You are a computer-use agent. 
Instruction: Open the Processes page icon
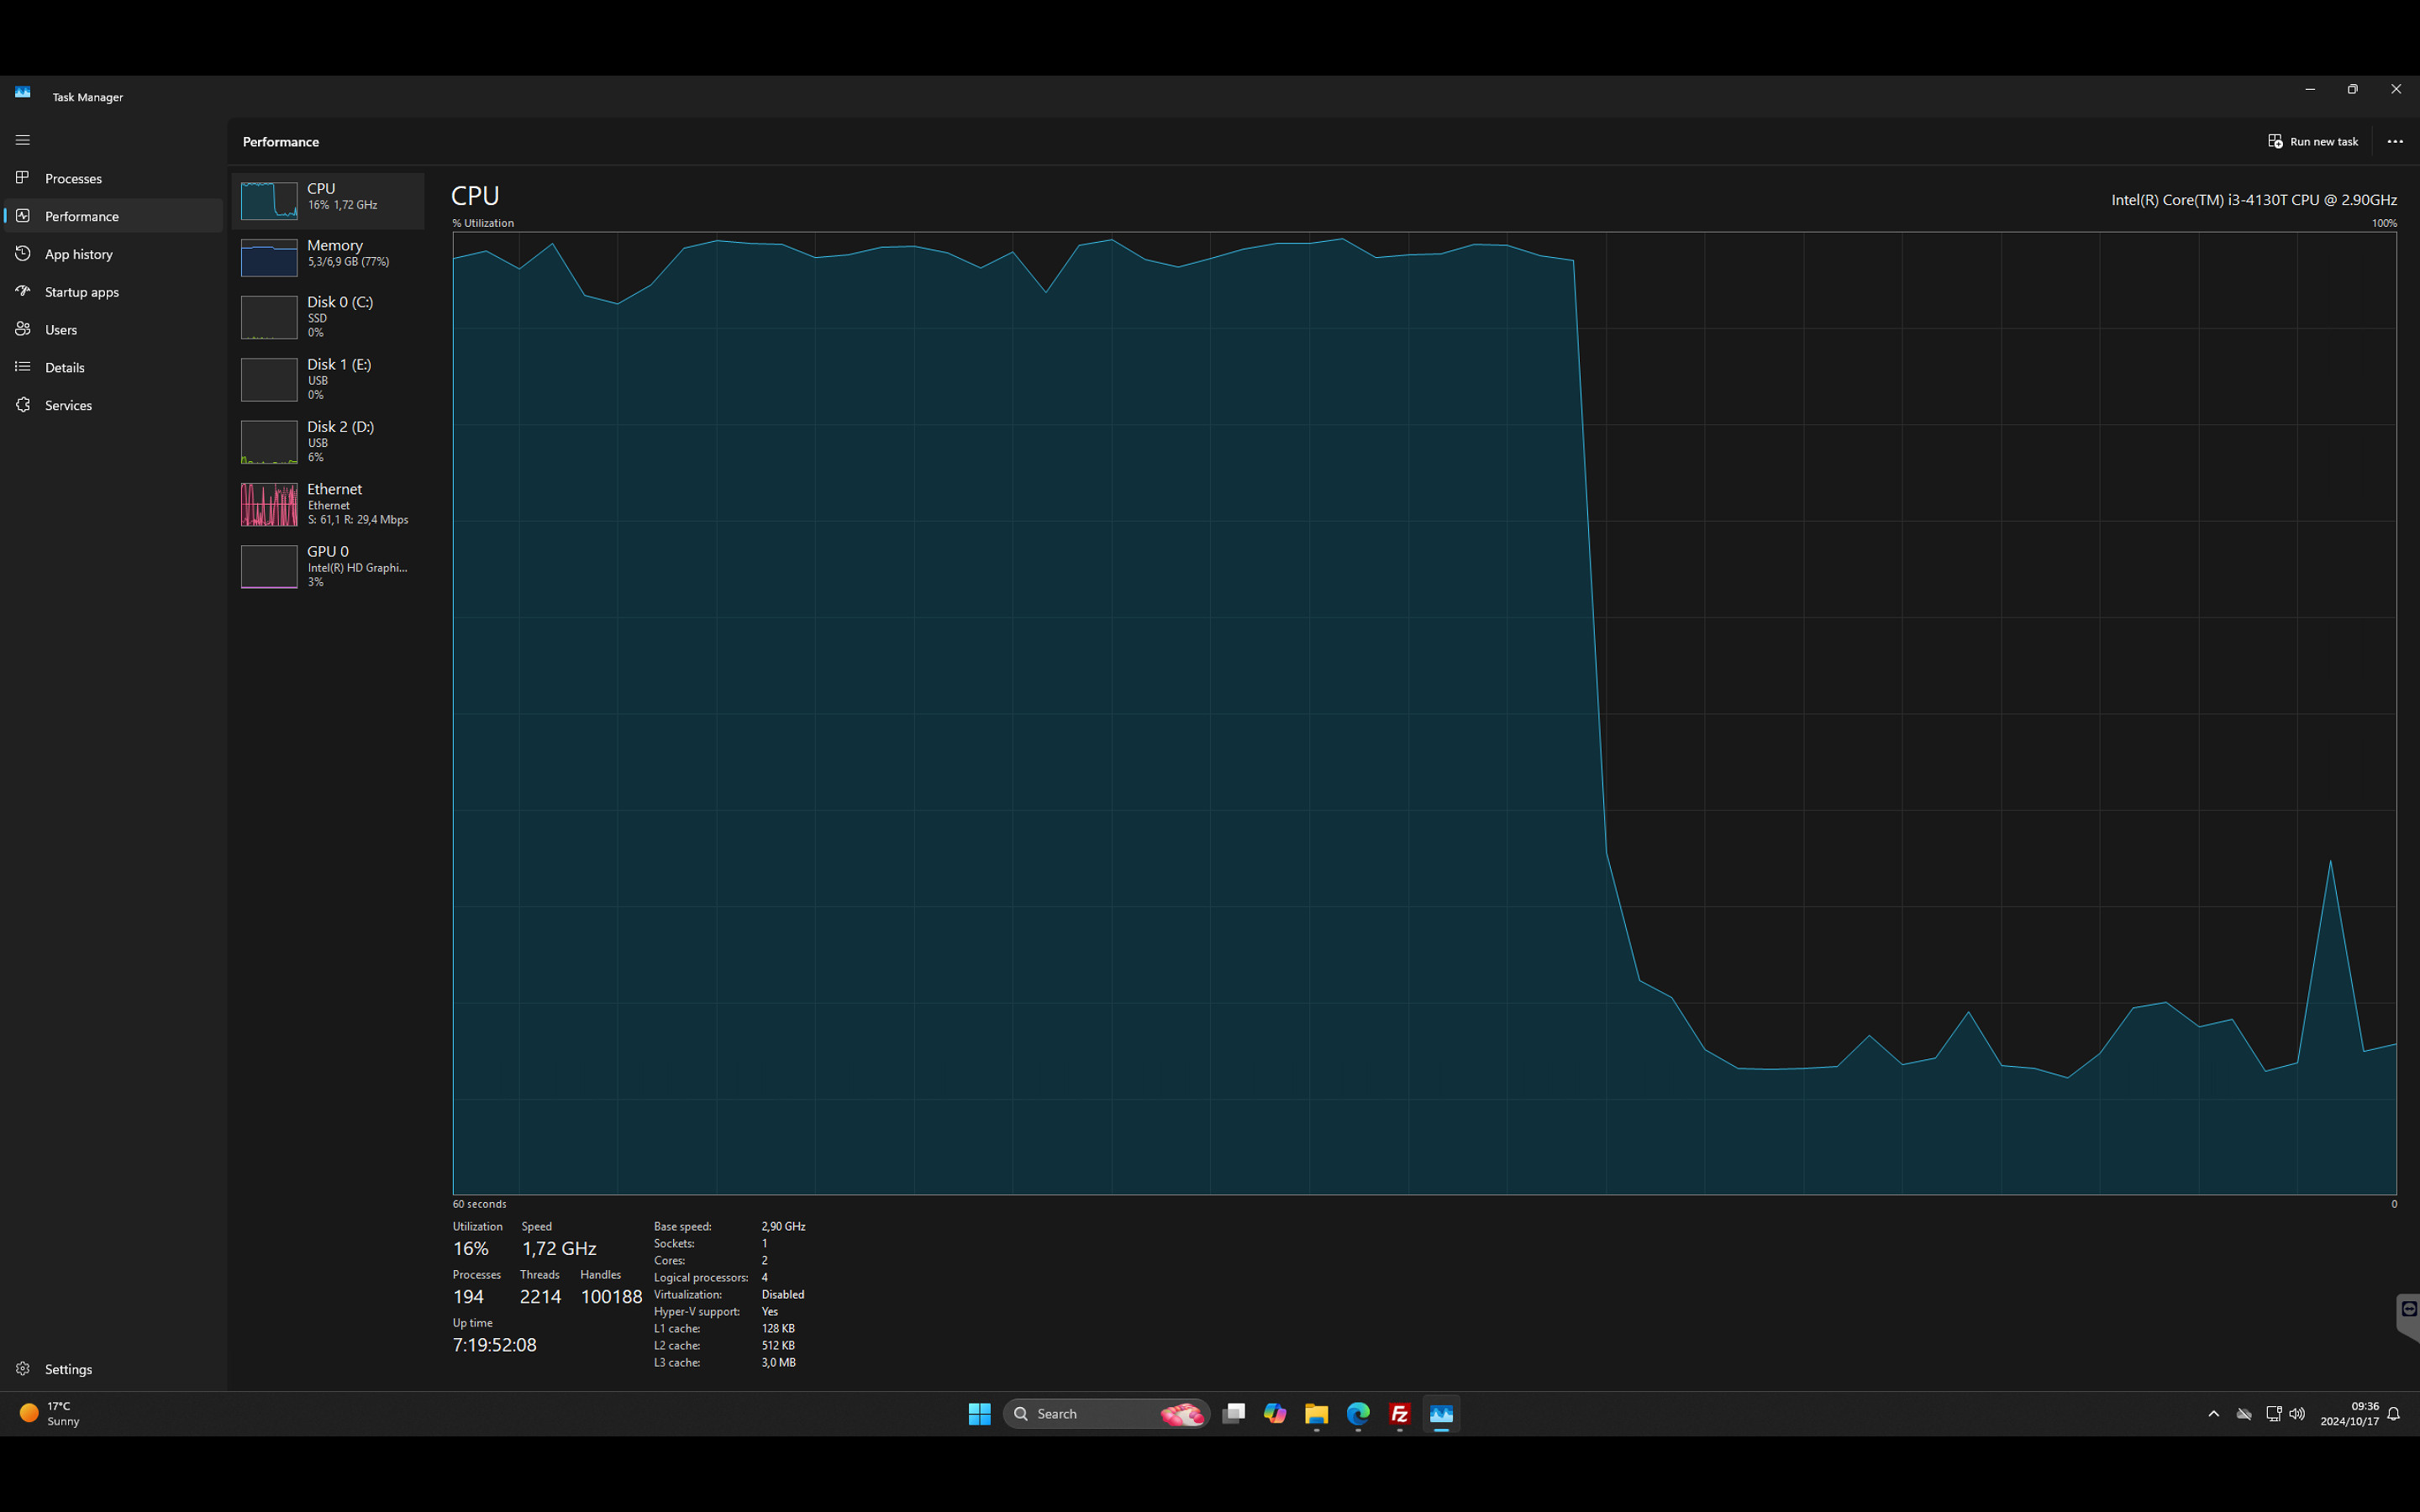[x=23, y=178]
